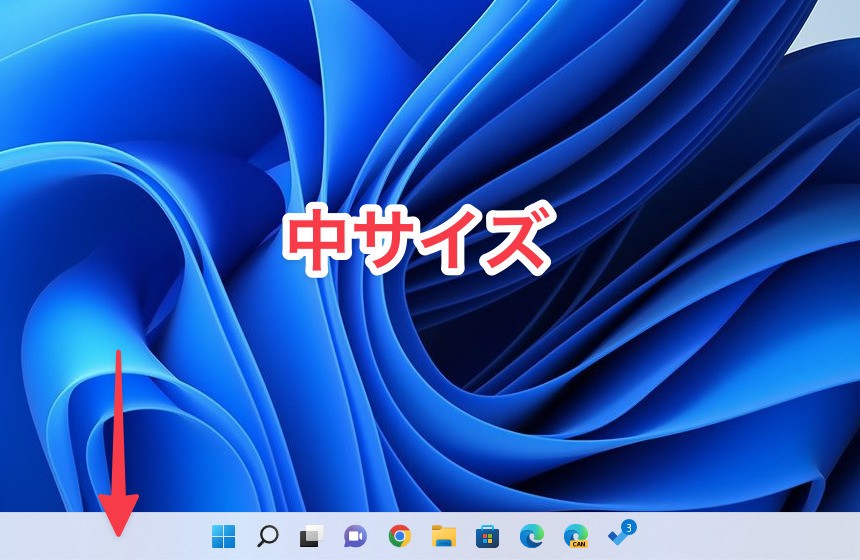Click the notification badge showing 3

(628, 526)
